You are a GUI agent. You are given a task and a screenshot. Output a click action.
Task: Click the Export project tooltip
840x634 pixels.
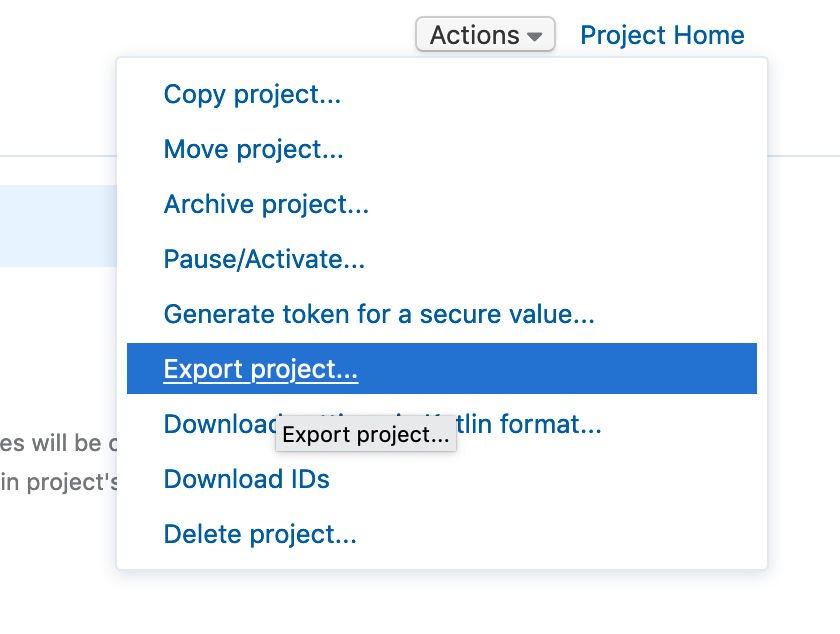(x=365, y=435)
